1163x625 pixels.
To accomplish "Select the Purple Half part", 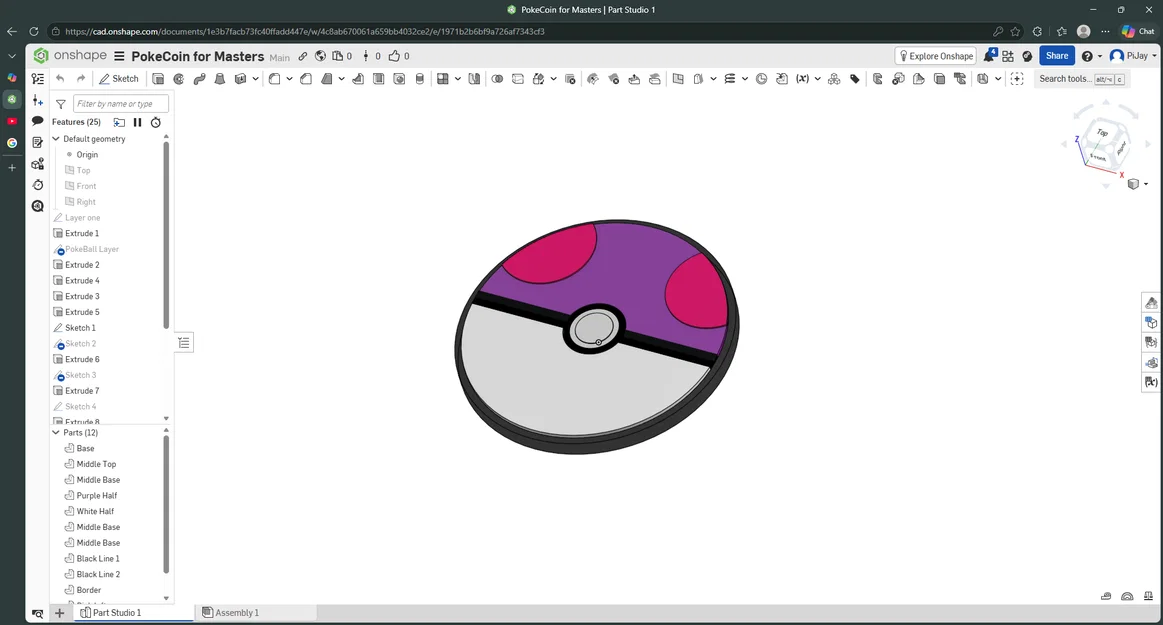I will click(x=96, y=495).
